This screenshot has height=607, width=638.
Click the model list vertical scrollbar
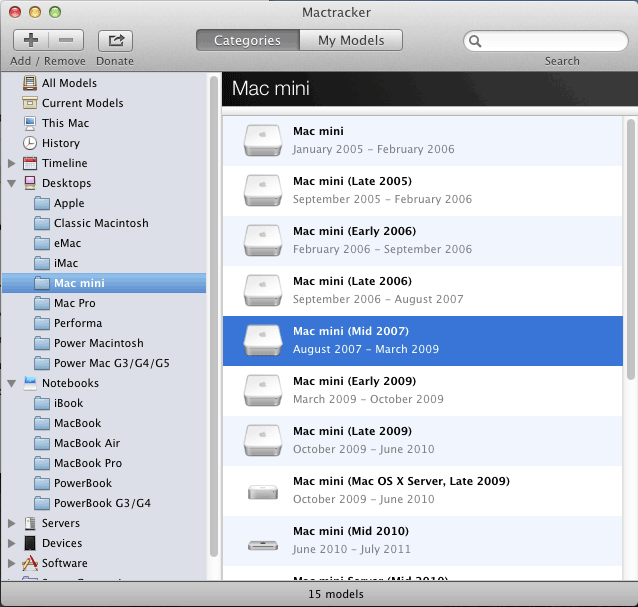coord(631,249)
